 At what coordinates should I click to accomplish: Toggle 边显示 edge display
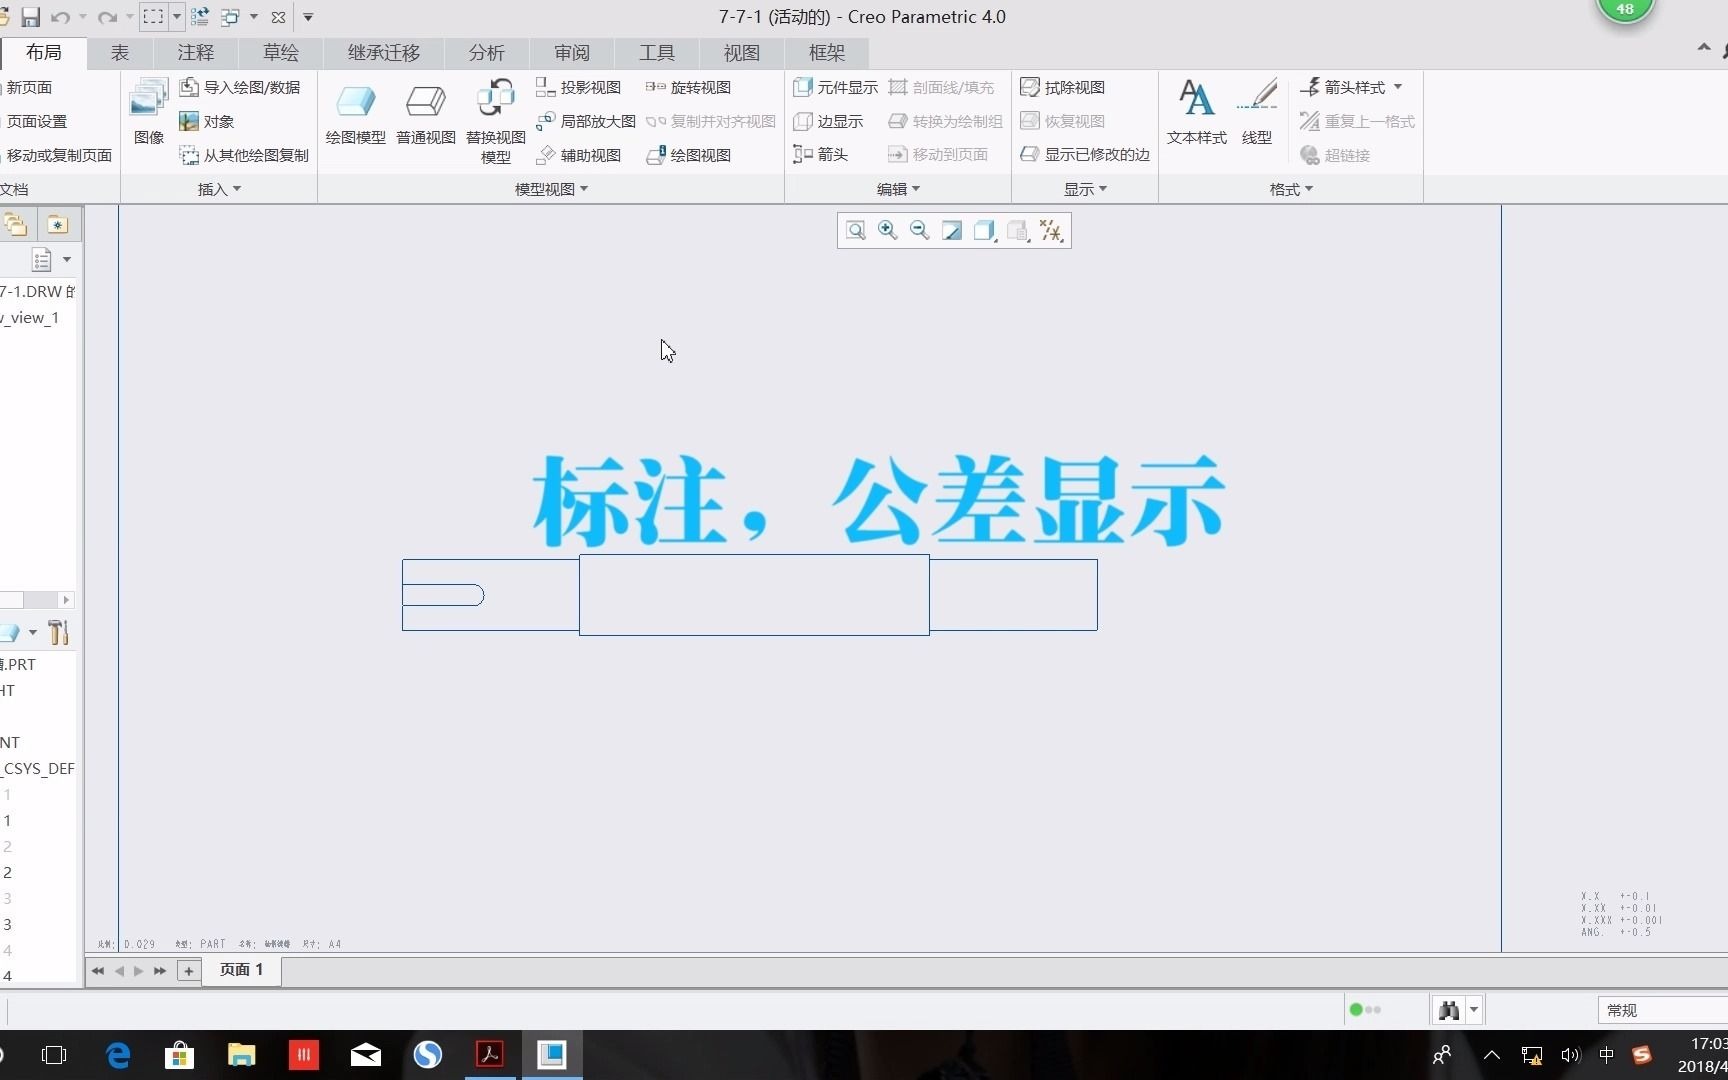point(828,121)
